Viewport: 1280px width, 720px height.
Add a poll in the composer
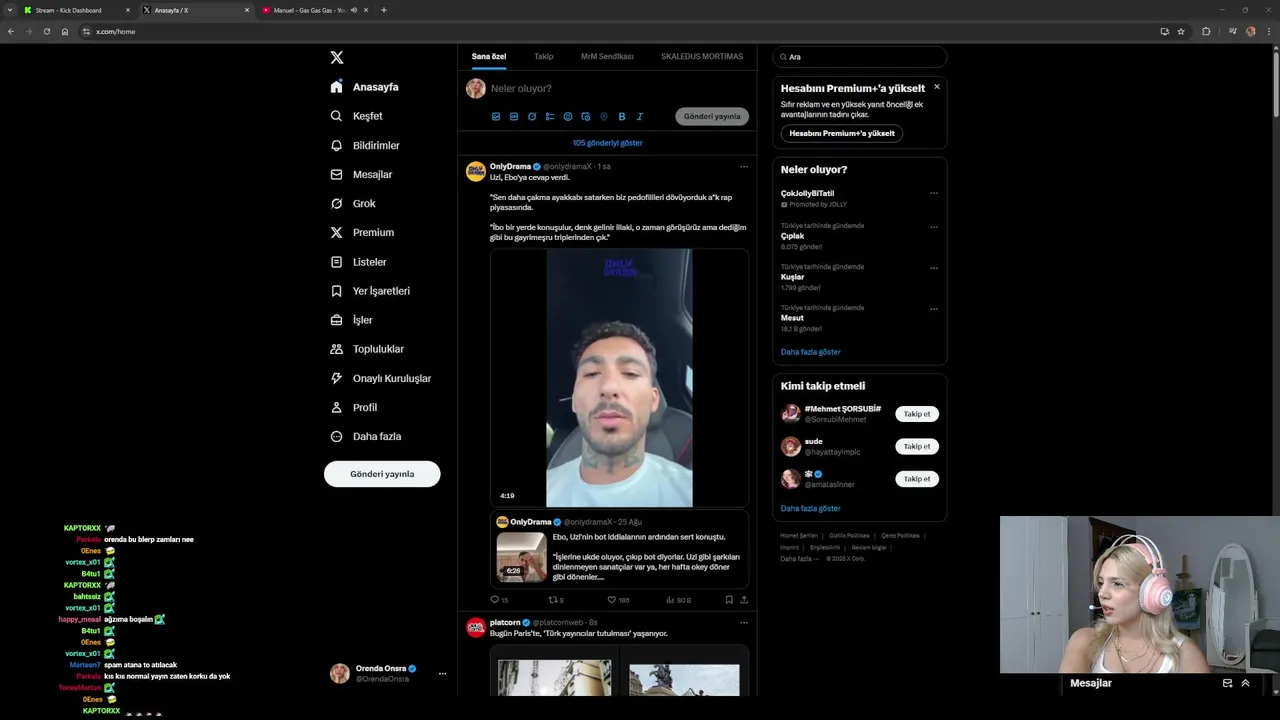(x=550, y=117)
